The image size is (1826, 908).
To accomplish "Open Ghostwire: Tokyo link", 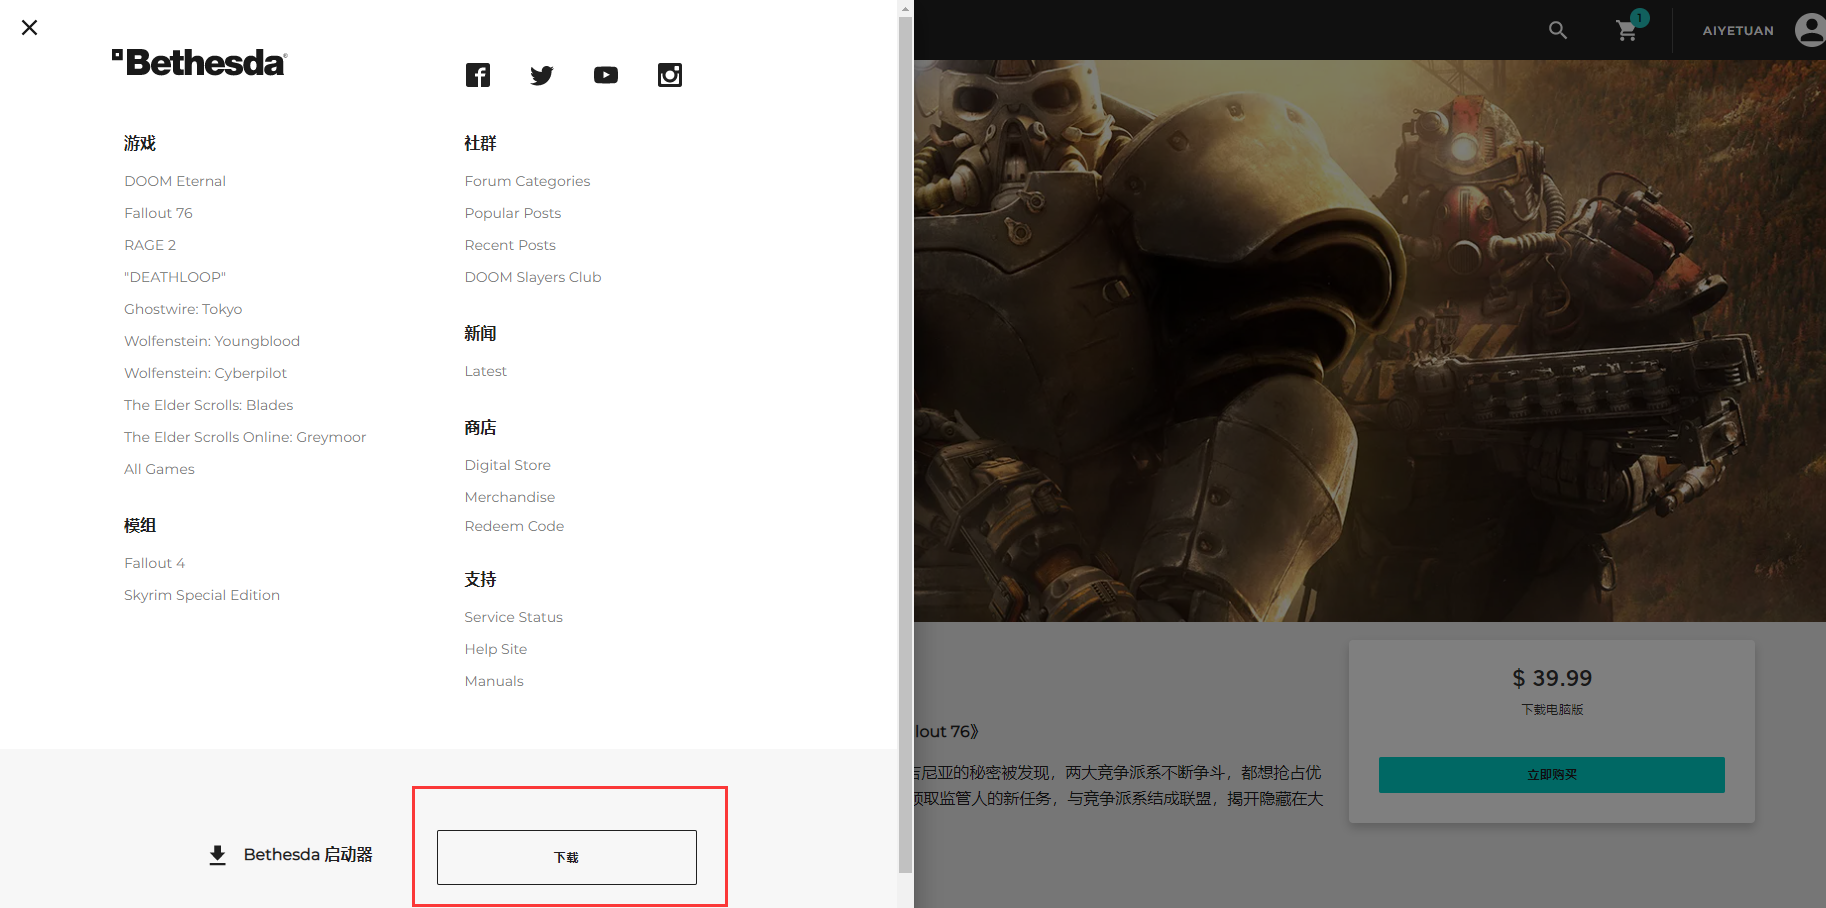I will [x=183, y=309].
